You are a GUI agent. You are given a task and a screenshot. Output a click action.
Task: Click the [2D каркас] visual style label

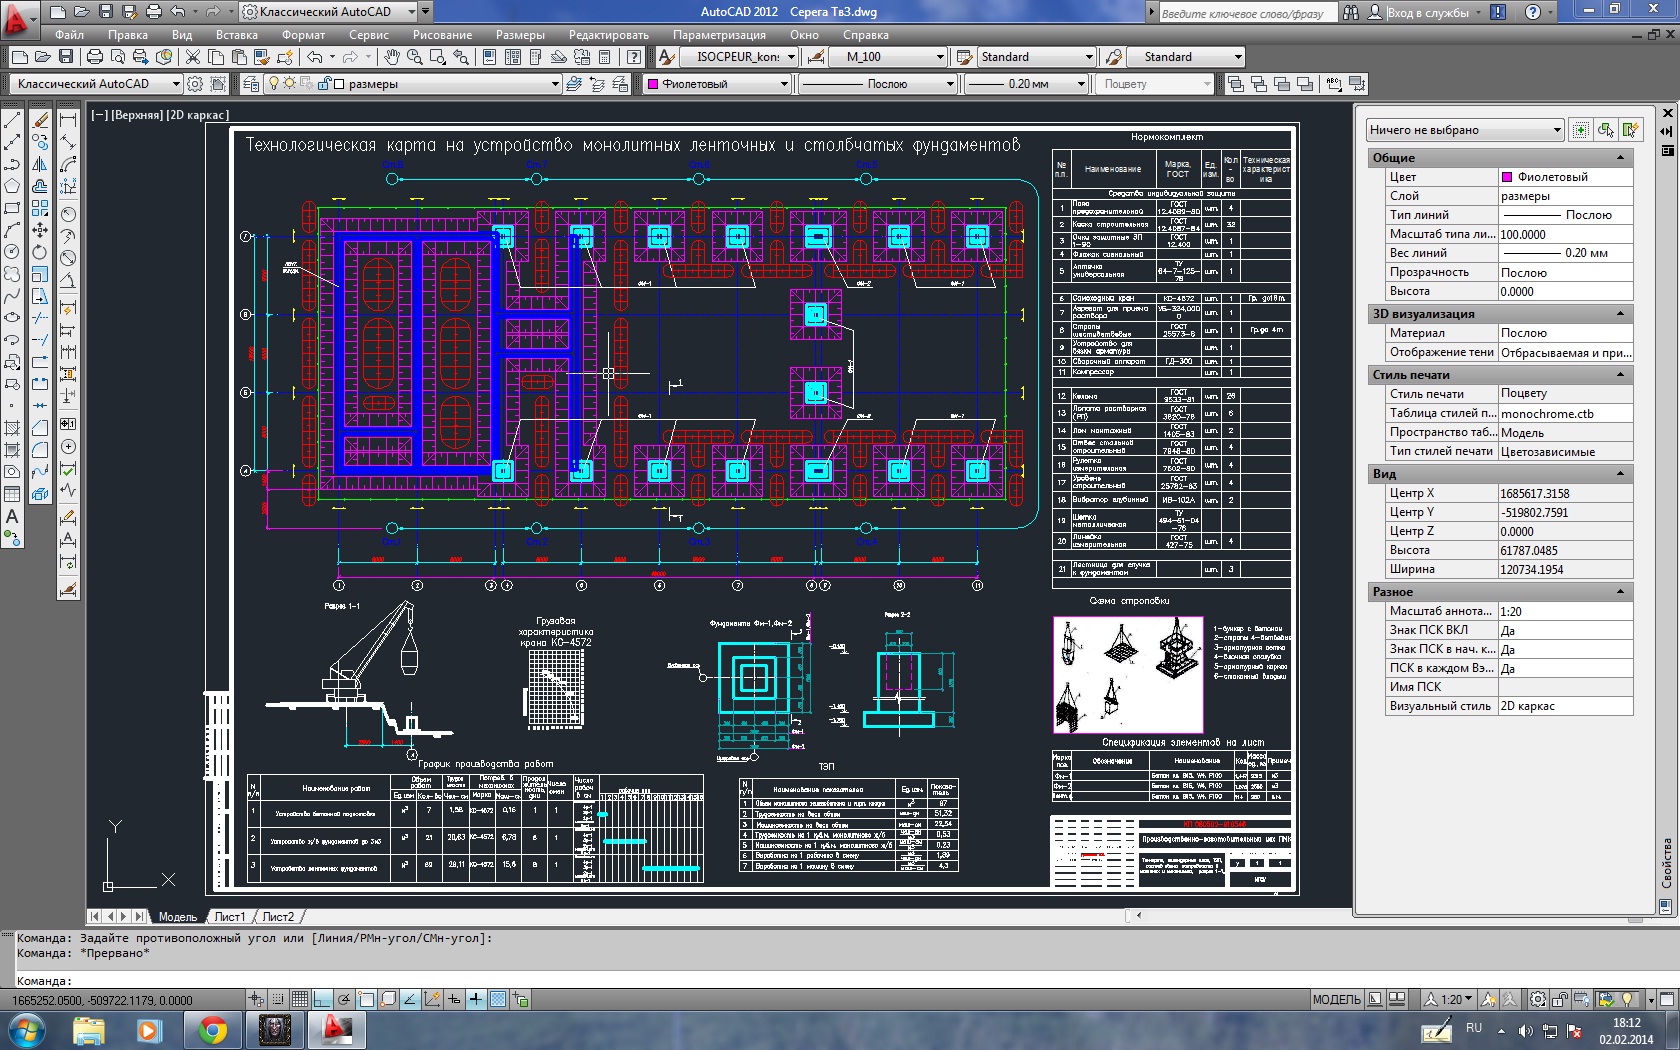(198, 115)
